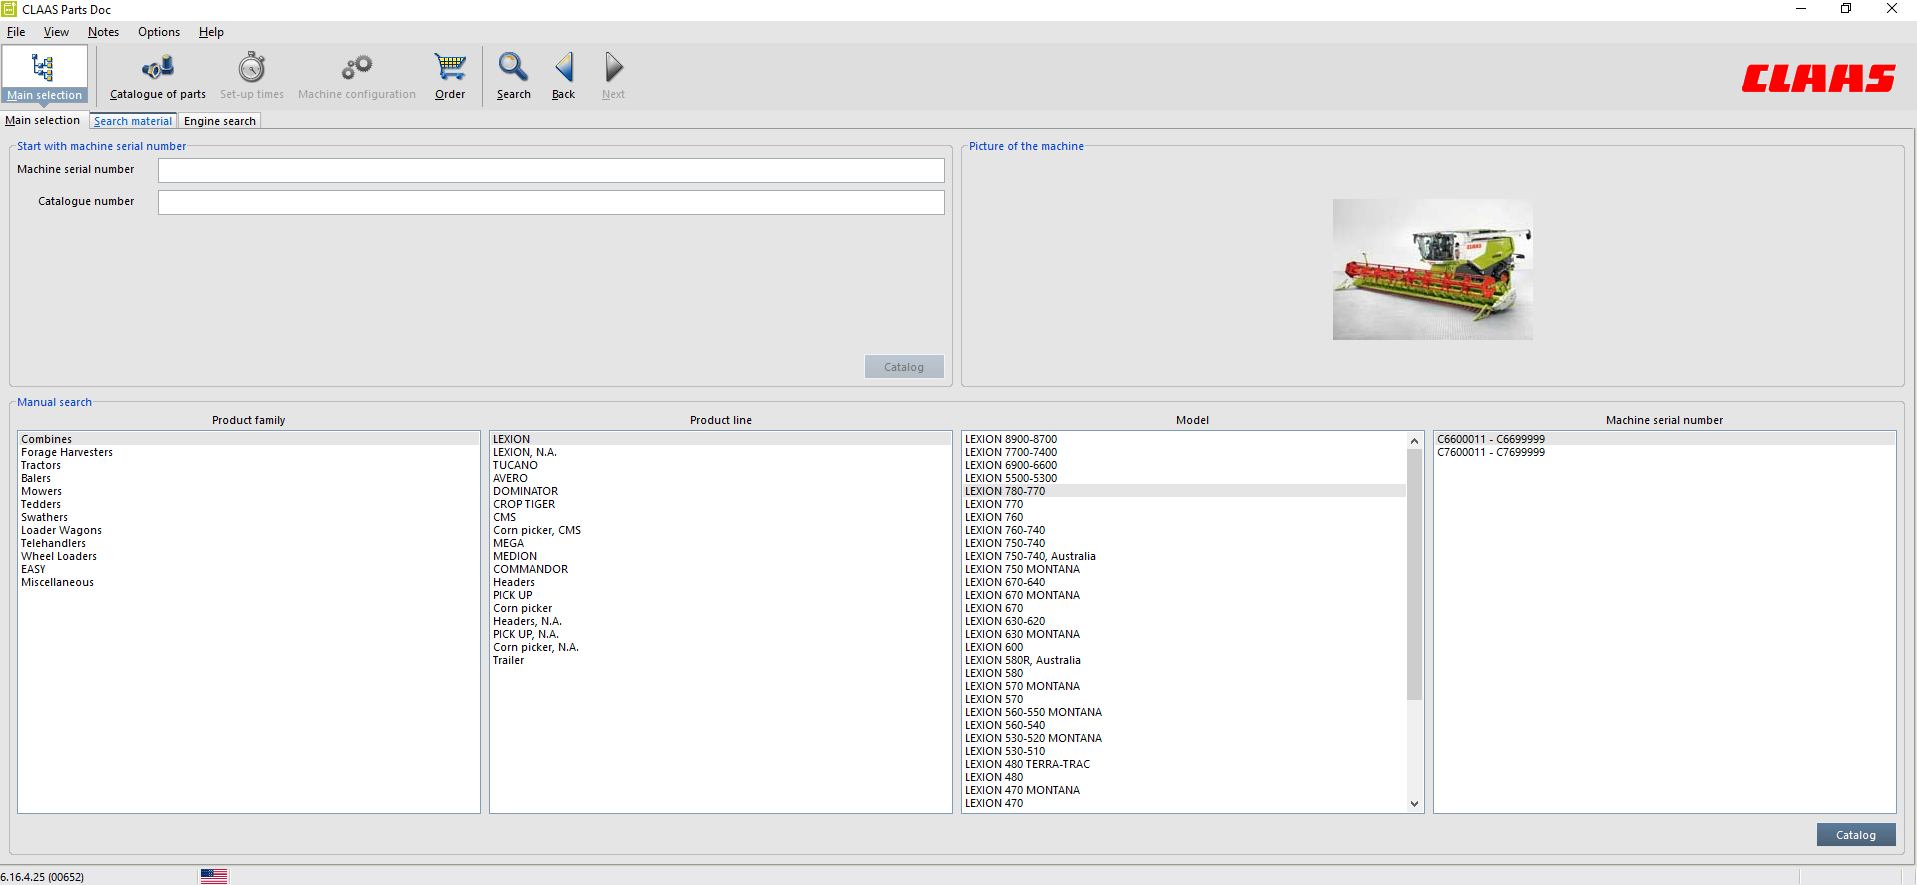Click the greyed Catalog button in serial search

pyautogui.click(x=904, y=367)
